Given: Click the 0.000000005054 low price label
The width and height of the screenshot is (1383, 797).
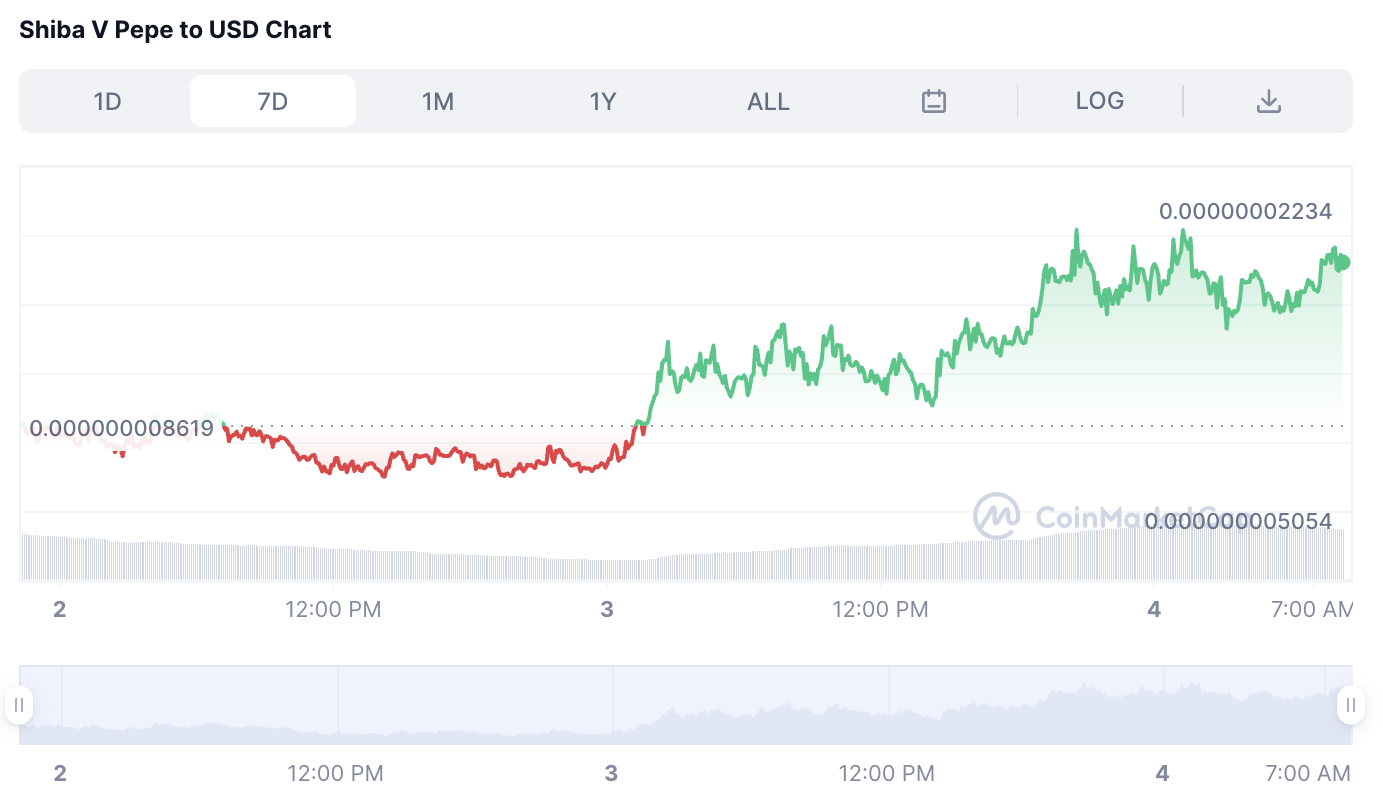Looking at the screenshot, I should pos(1238,521).
